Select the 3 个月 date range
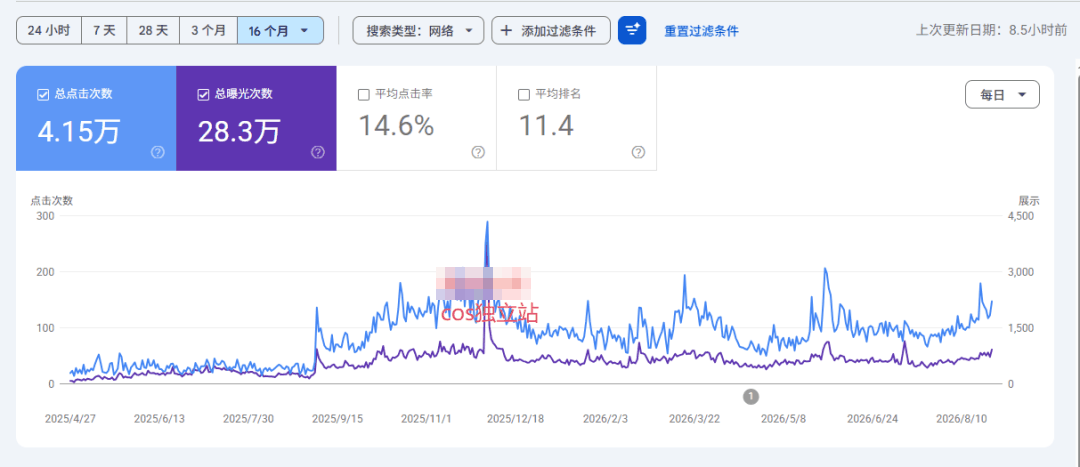The width and height of the screenshot is (1080, 467). click(x=208, y=31)
